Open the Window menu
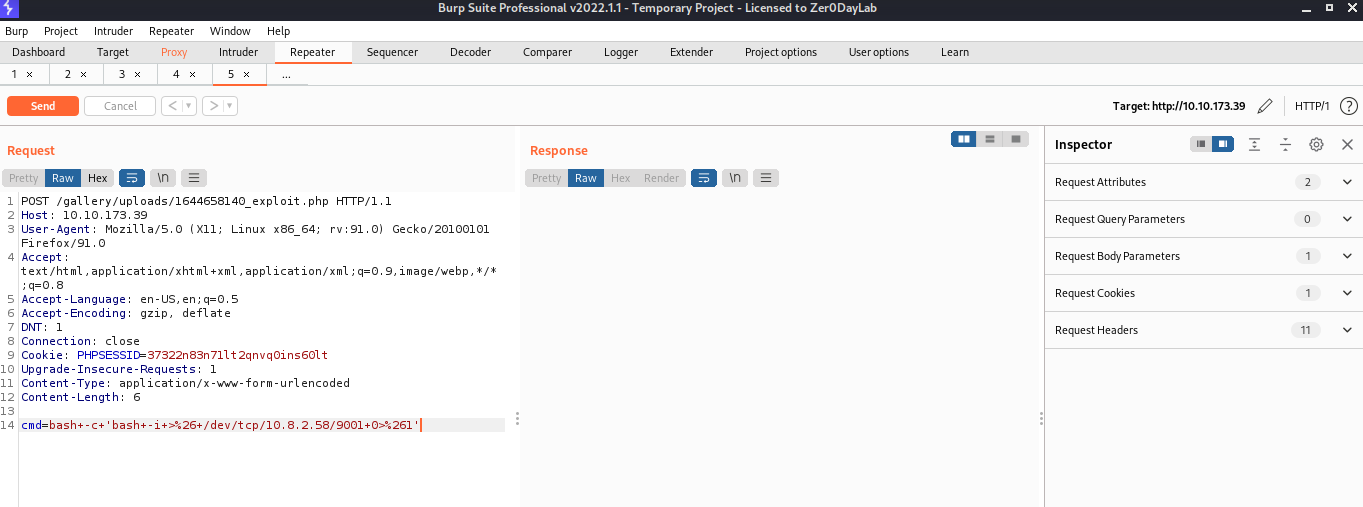This screenshot has height=507, width=1363. point(230,31)
